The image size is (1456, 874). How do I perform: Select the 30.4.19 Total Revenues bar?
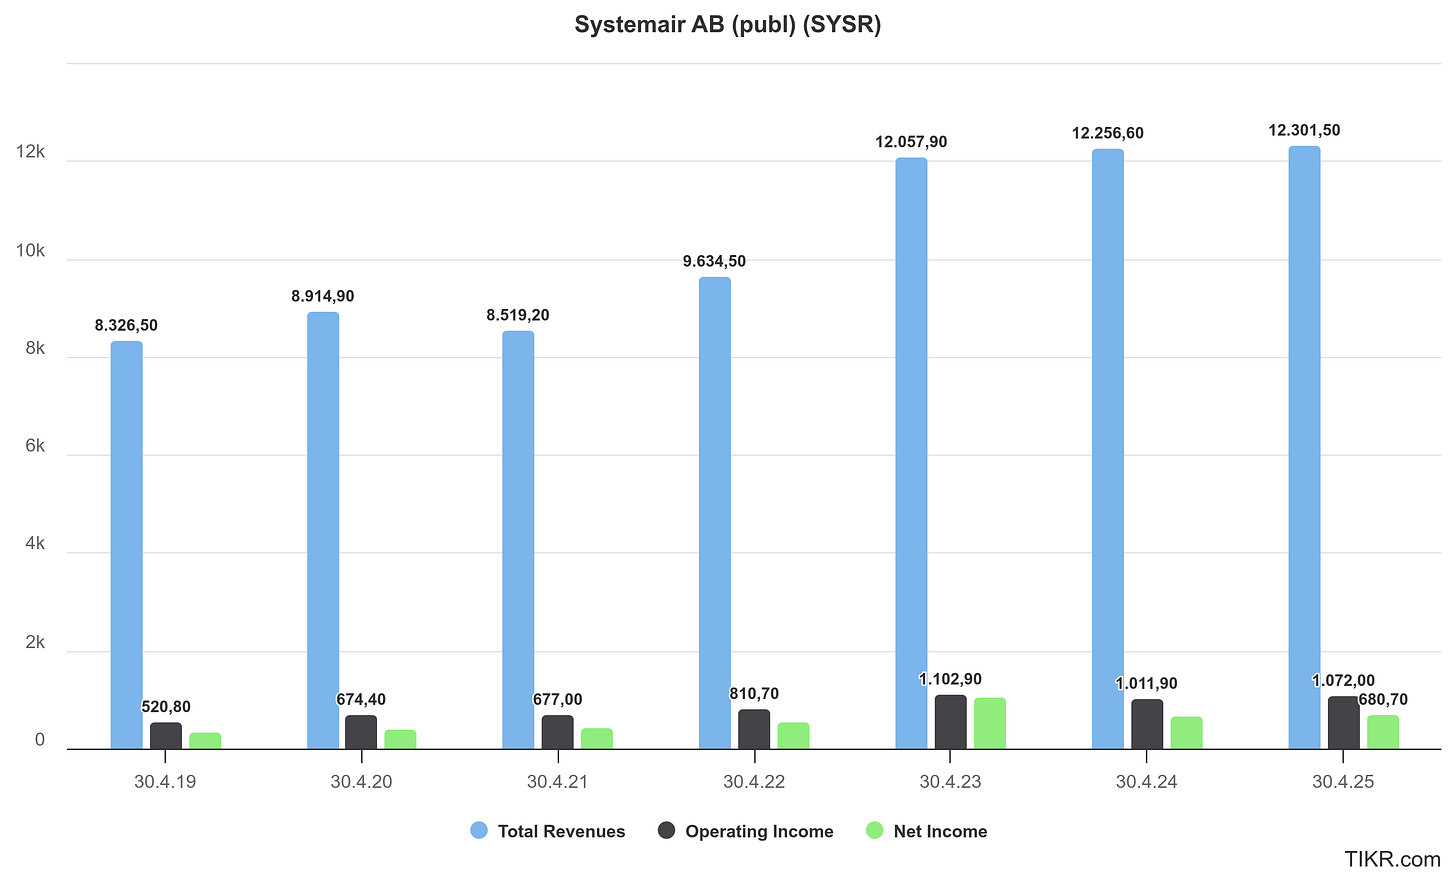tap(126, 545)
